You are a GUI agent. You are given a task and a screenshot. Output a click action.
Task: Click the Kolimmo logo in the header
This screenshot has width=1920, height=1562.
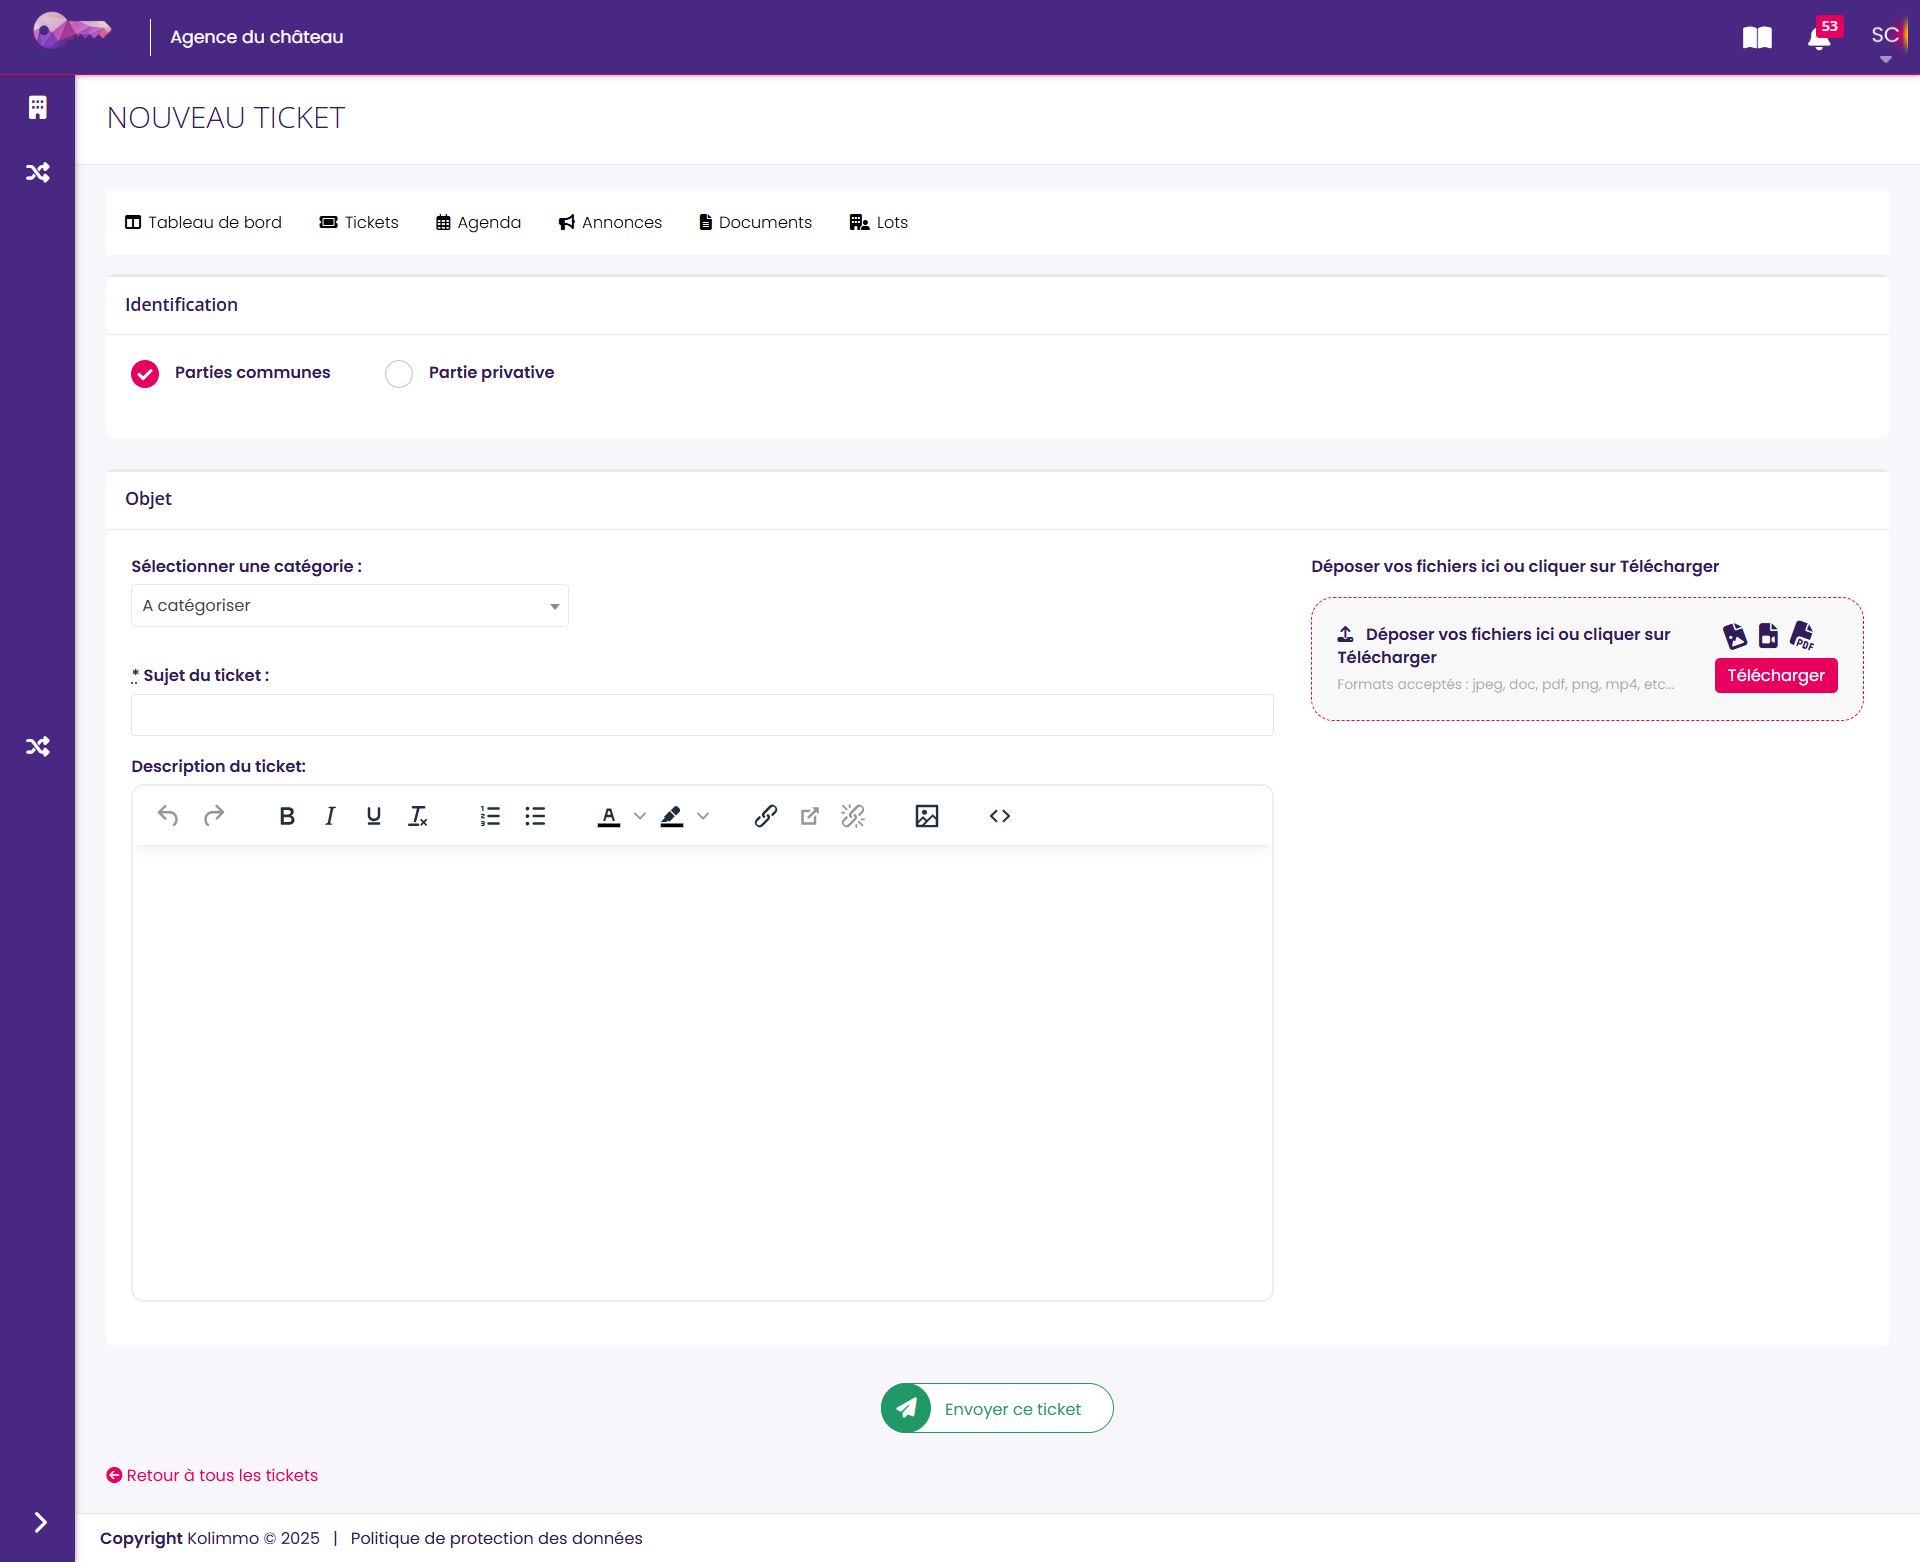tap(71, 32)
